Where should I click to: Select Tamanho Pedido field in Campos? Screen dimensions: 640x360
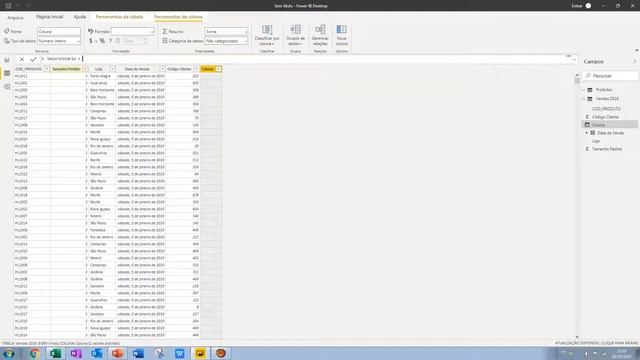point(607,149)
